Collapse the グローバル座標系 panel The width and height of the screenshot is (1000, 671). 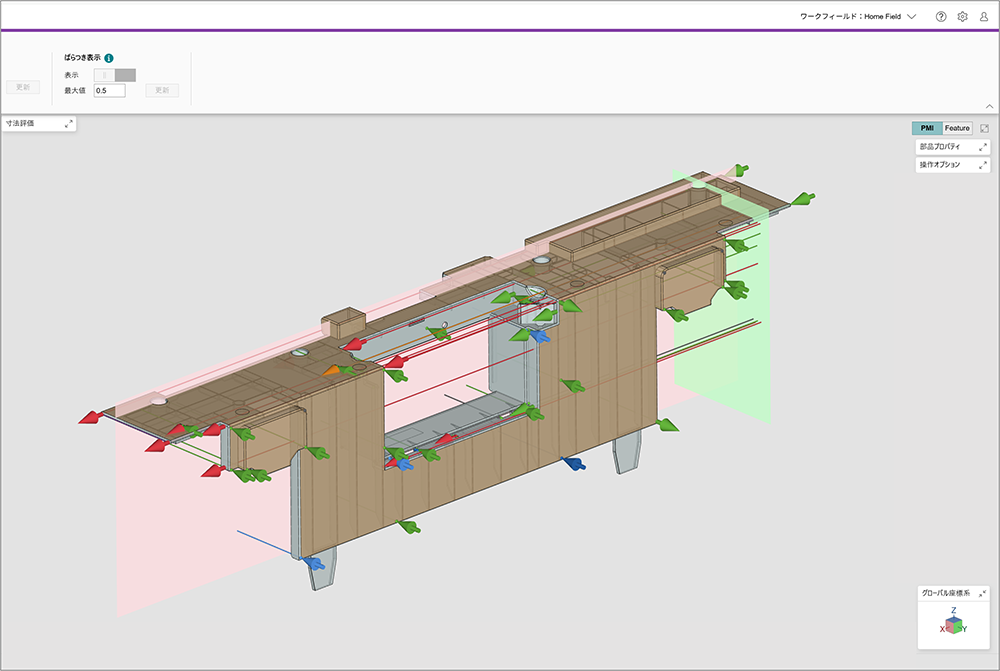tap(982, 593)
